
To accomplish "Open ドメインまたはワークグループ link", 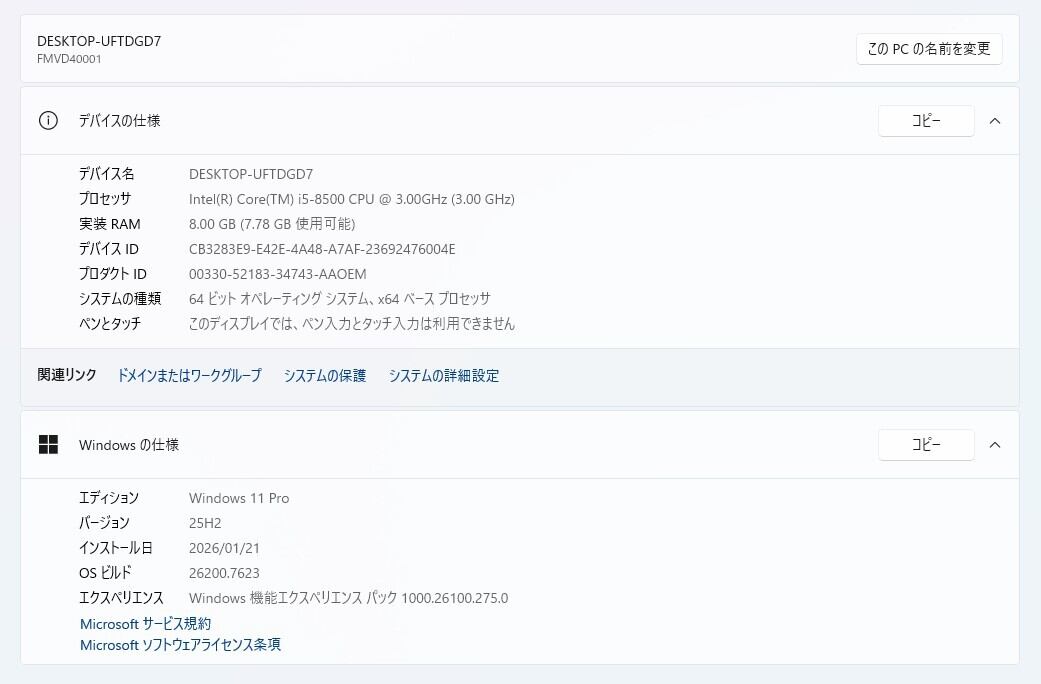I will click(189, 375).
